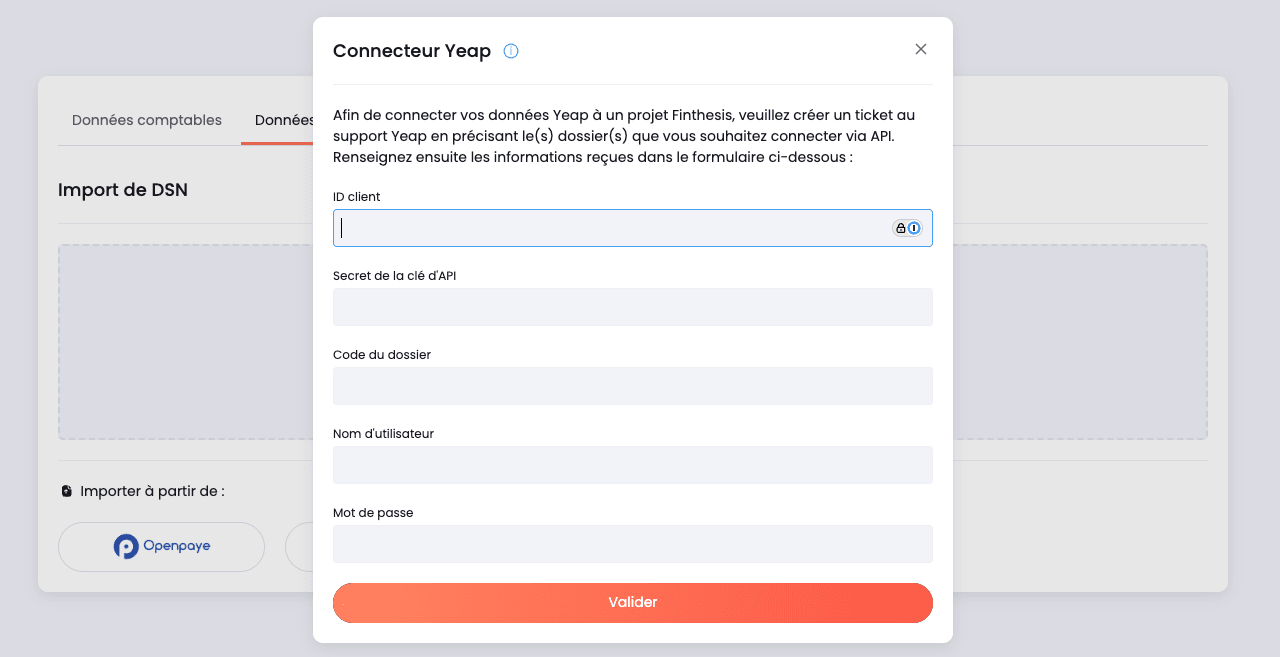Click the "Secret de la clé d'API" field
The image size is (1280, 657).
pyautogui.click(x=632, y=307)
